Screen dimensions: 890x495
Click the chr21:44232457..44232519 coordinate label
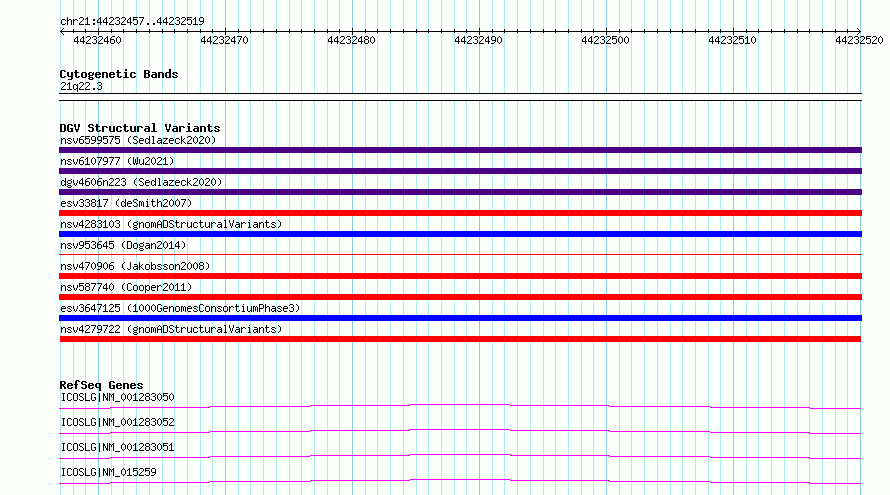click(x=132, y=21)
